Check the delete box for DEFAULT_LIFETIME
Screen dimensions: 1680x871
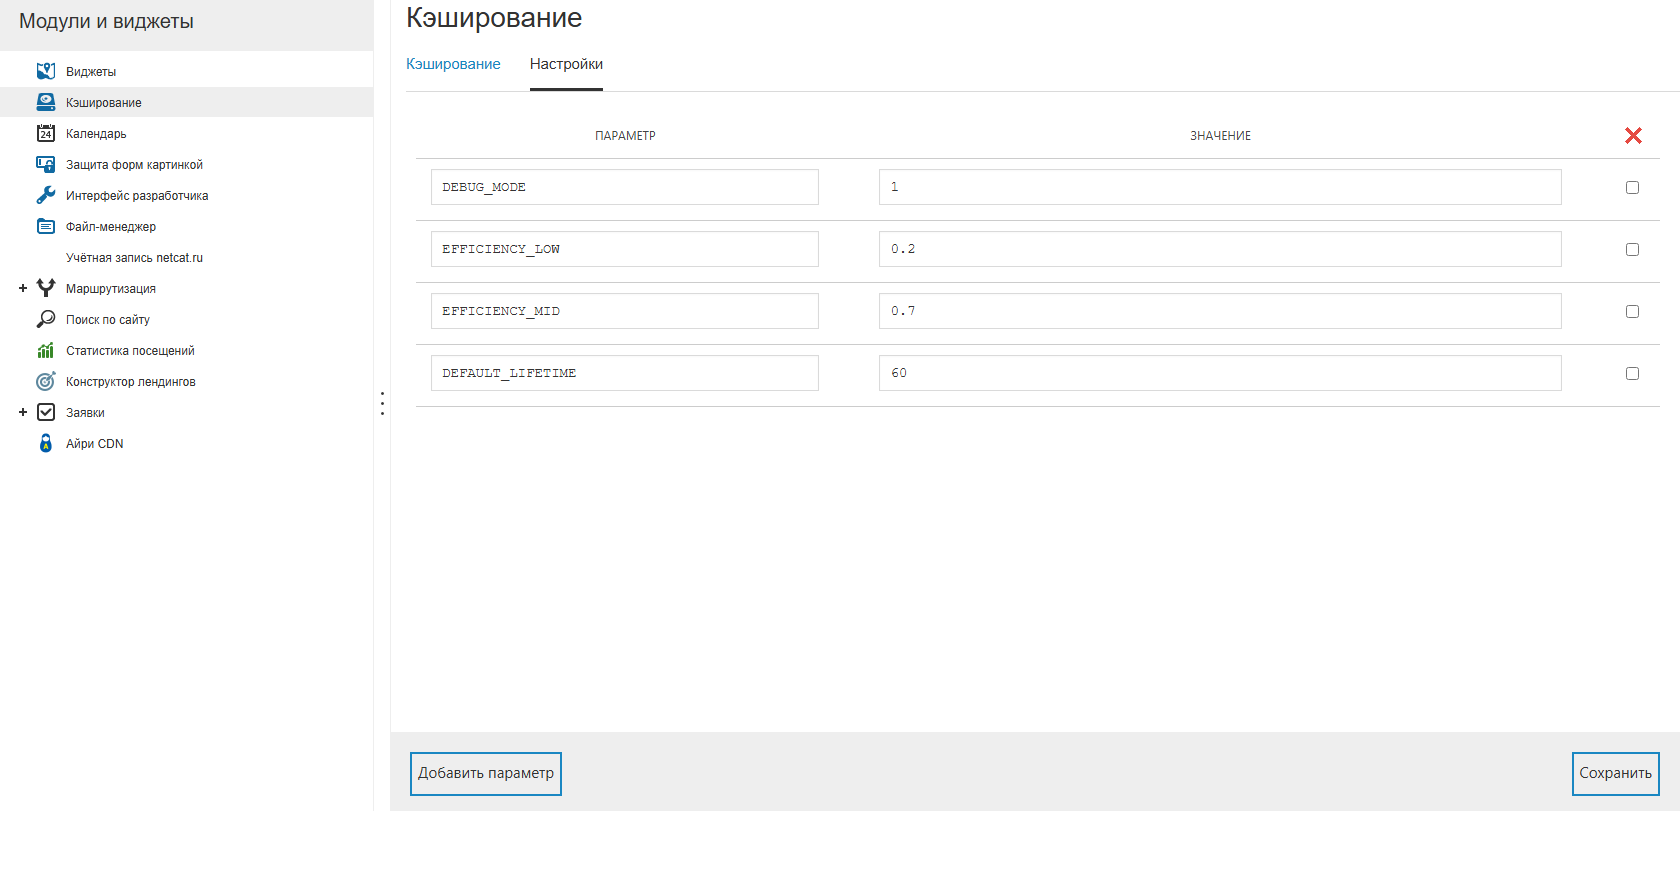click(x=1632, y=373)
